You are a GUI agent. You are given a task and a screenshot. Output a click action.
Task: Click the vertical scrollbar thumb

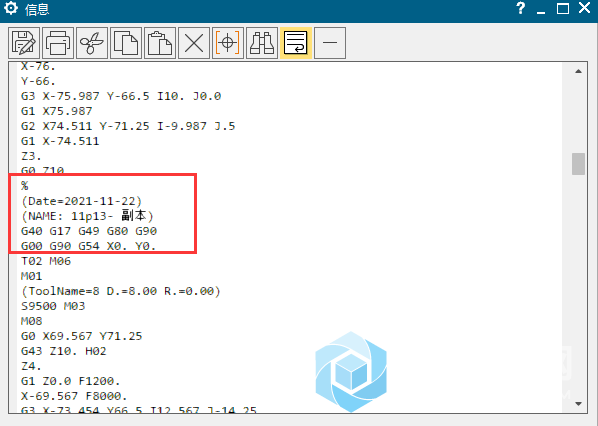[578, 164]
